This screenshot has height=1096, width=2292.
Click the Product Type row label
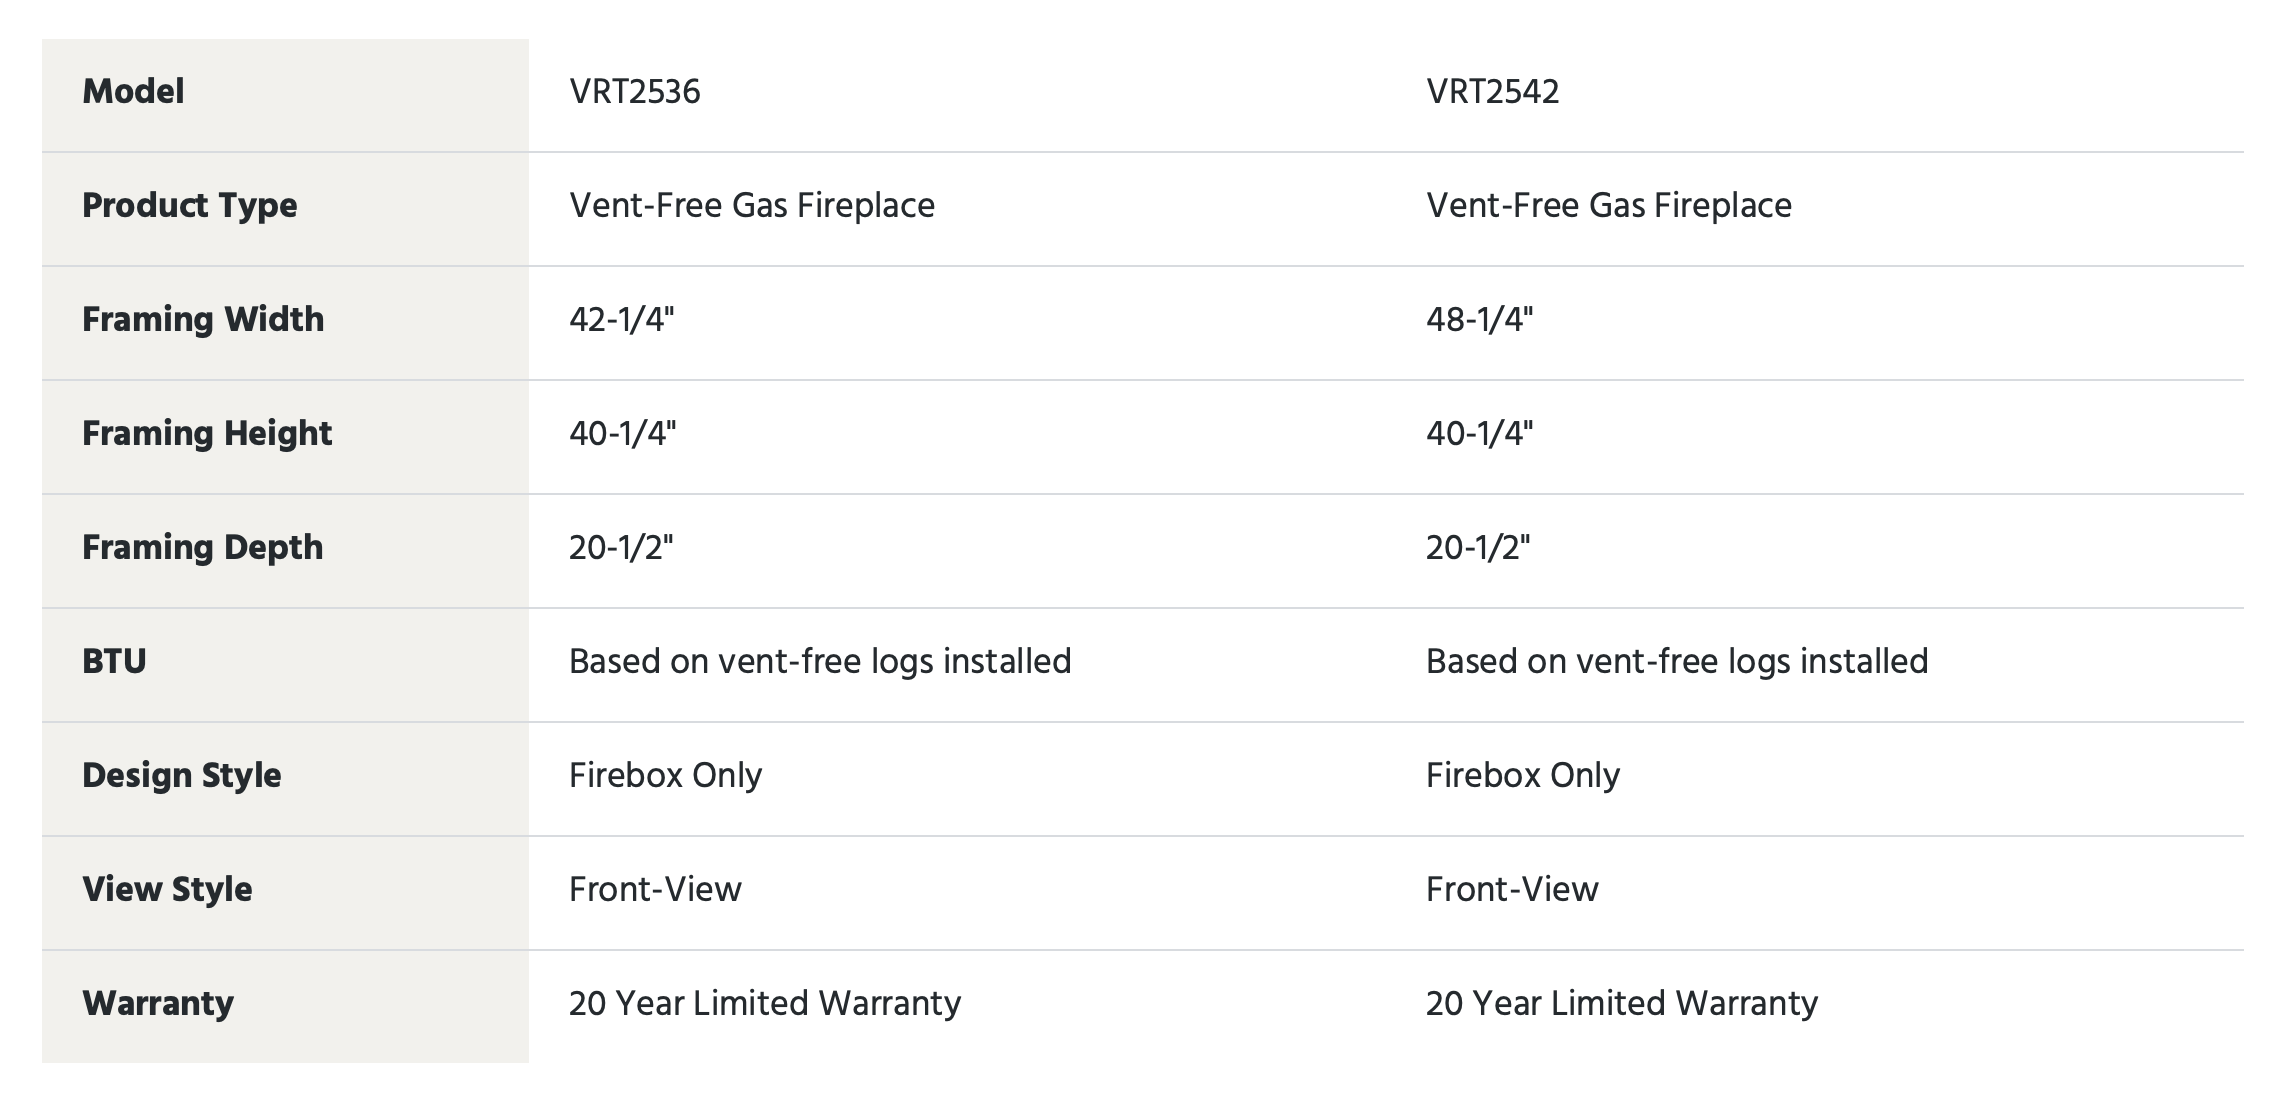pyautogui.click(x=190, y=206)
